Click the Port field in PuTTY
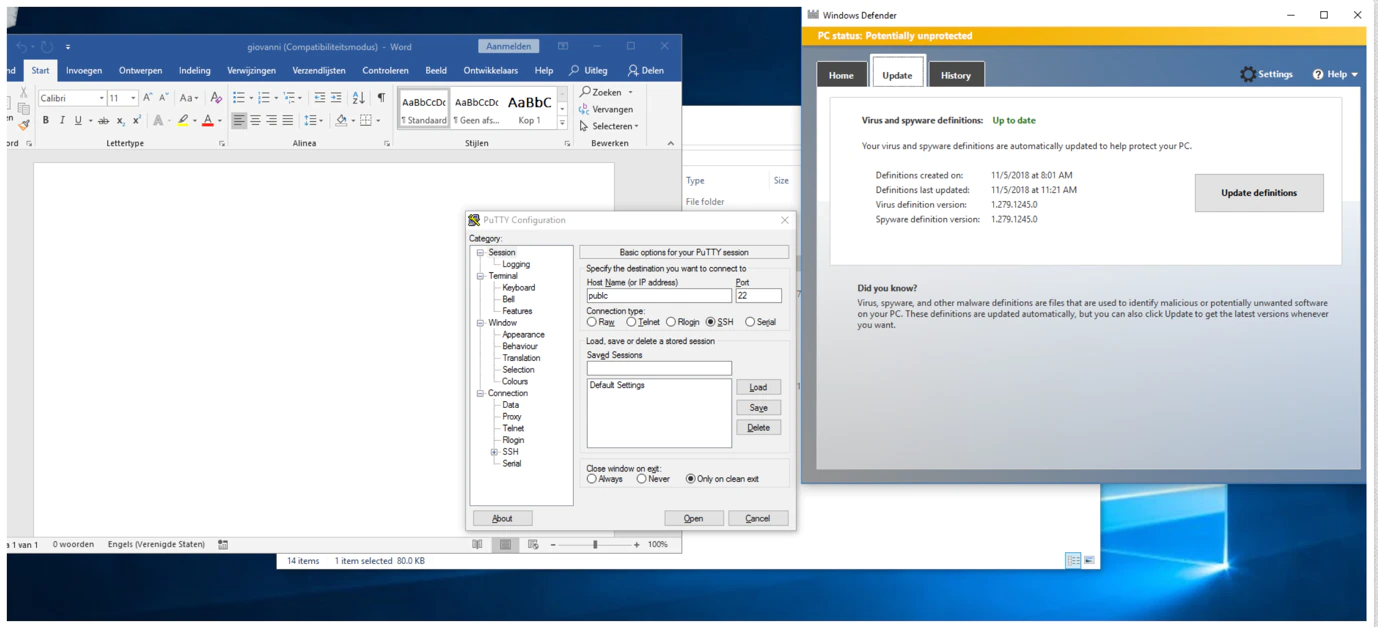1378x627 pixels. (759, 296)
